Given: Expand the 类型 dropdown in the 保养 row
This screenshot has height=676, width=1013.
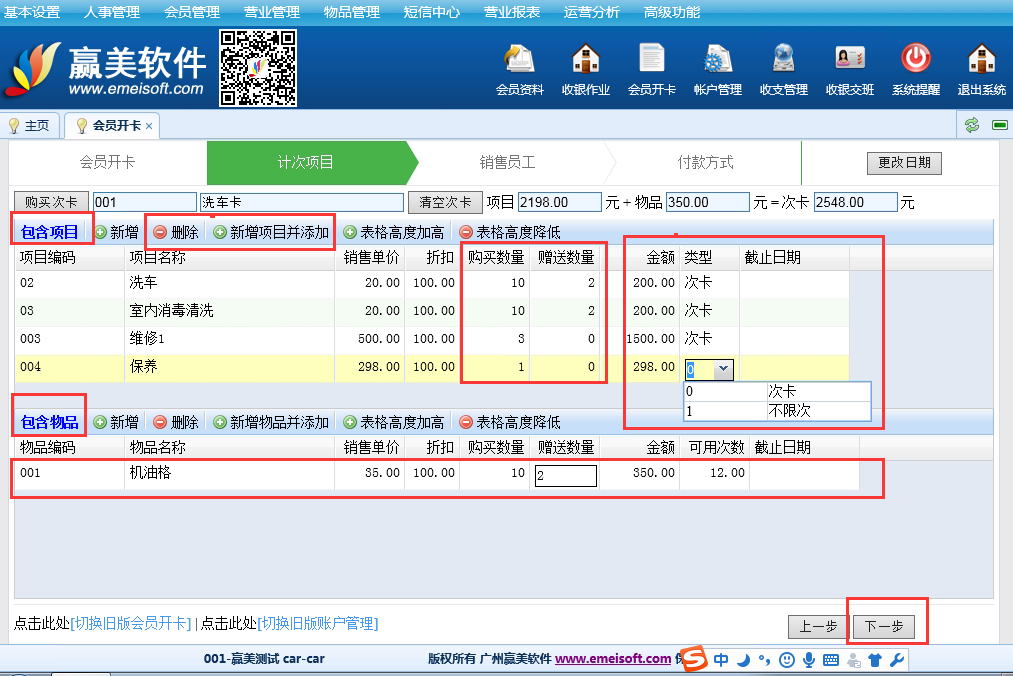Looking at the screenshot, I should point(724,369).
